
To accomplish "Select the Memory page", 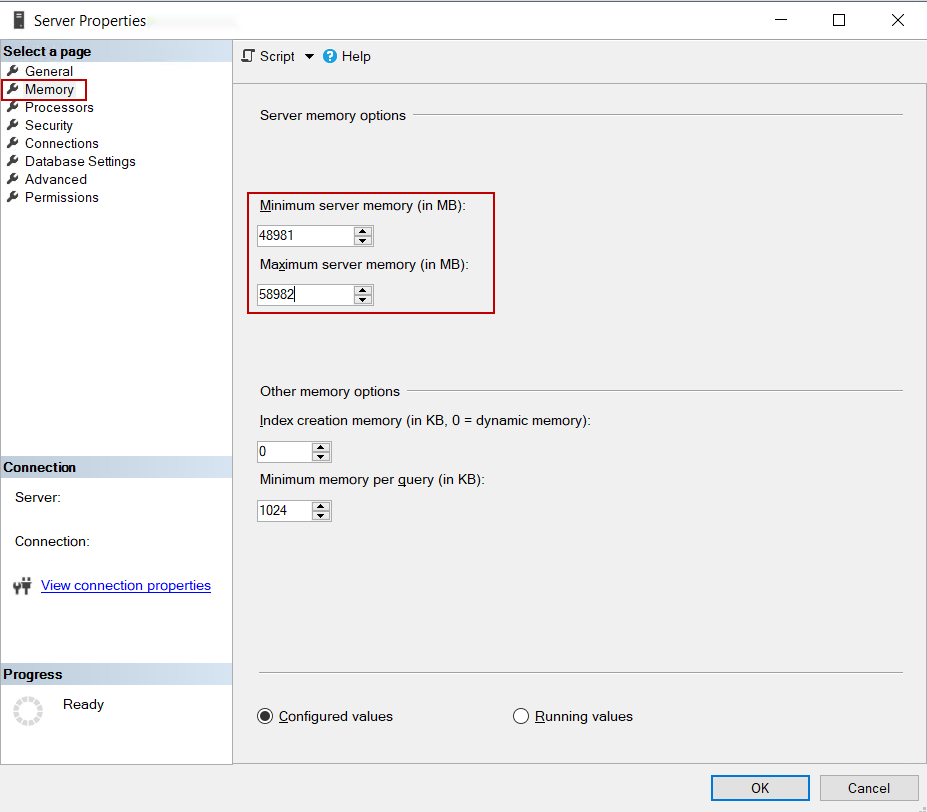I will 49,89.
